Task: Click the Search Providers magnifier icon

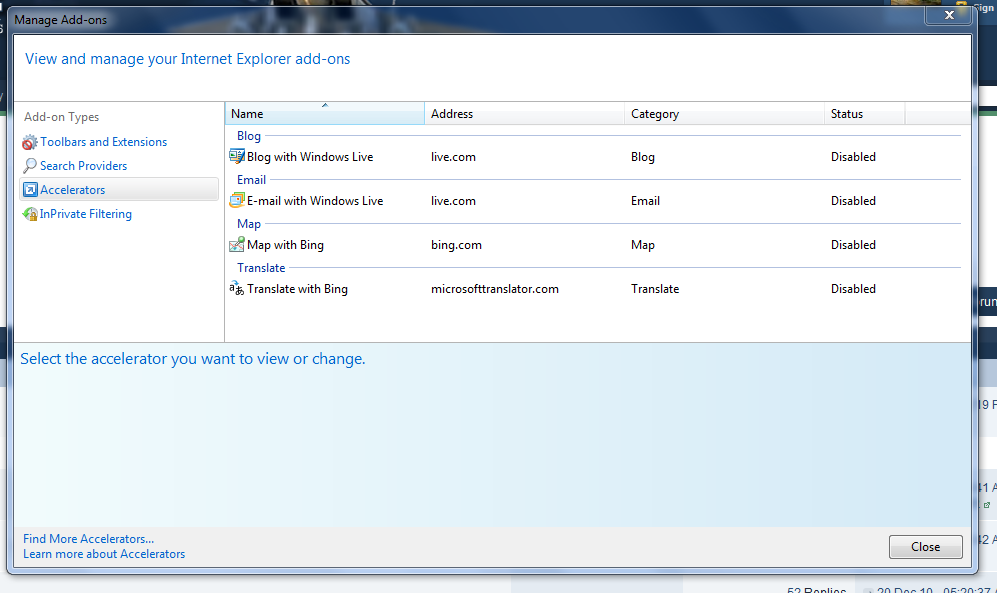Action: click(30, 166)
